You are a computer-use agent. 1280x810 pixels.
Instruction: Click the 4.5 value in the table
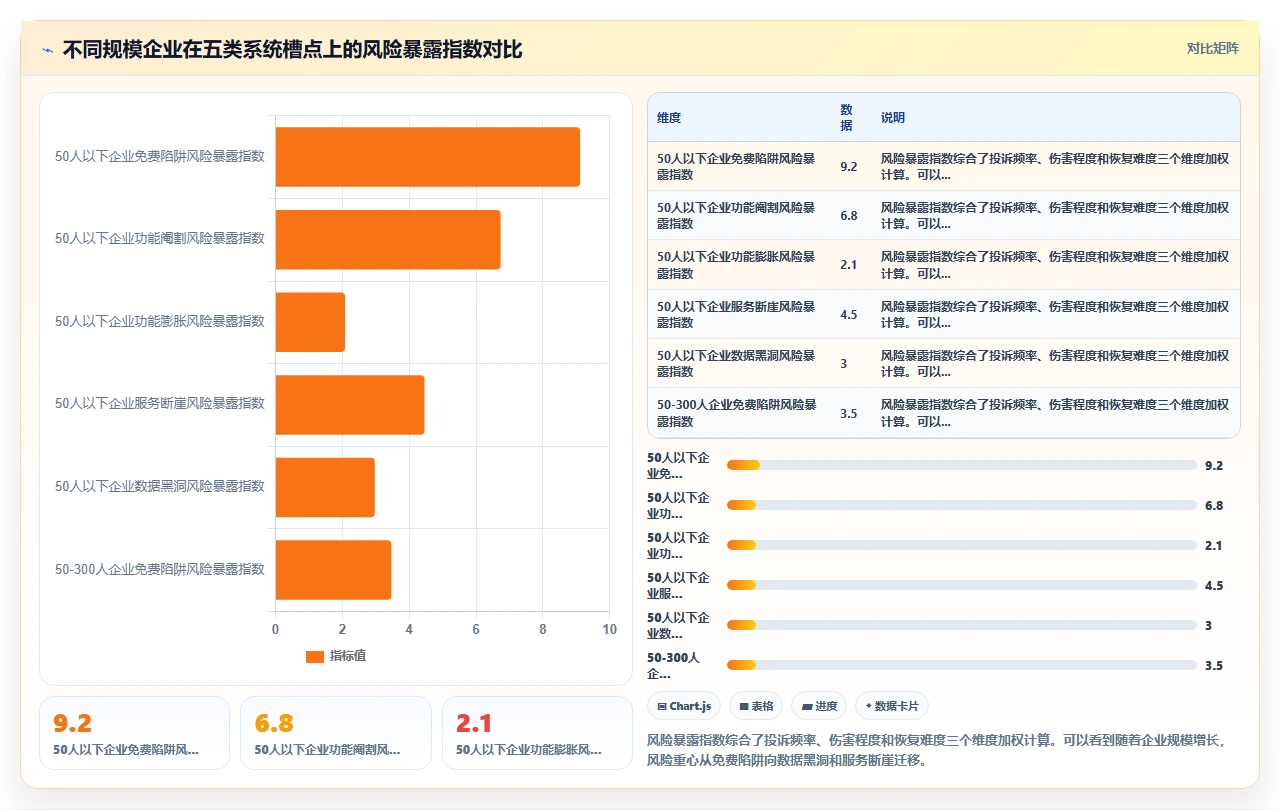[x=849, y=314]
